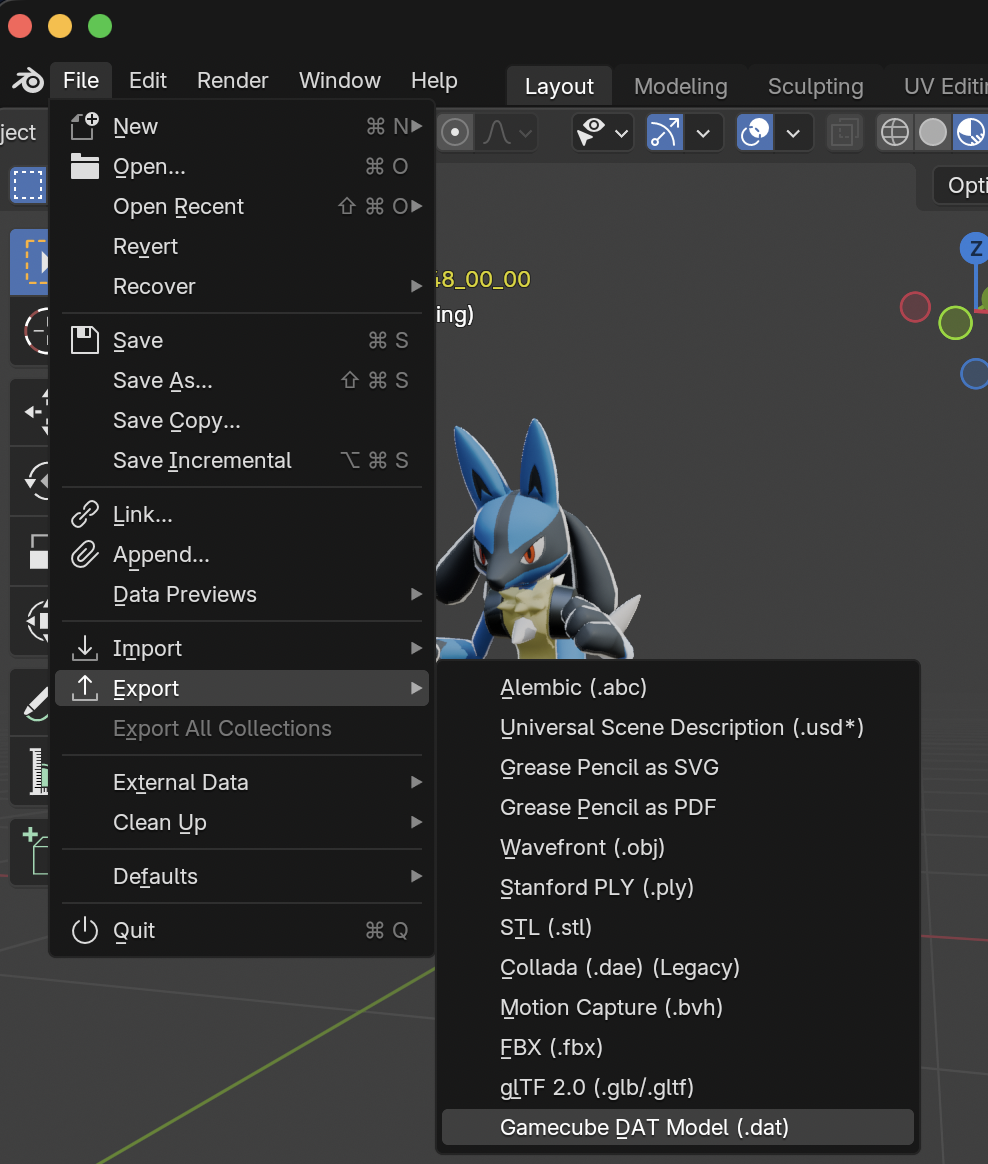988x1164 pixels.
Task: Click Append... in the File menu
Action: pos(242,555)
